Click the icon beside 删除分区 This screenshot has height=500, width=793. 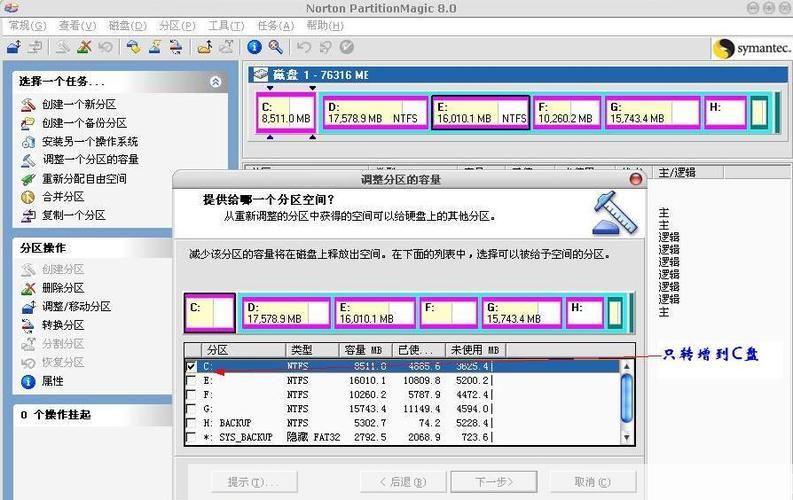(x=28, y=288)
